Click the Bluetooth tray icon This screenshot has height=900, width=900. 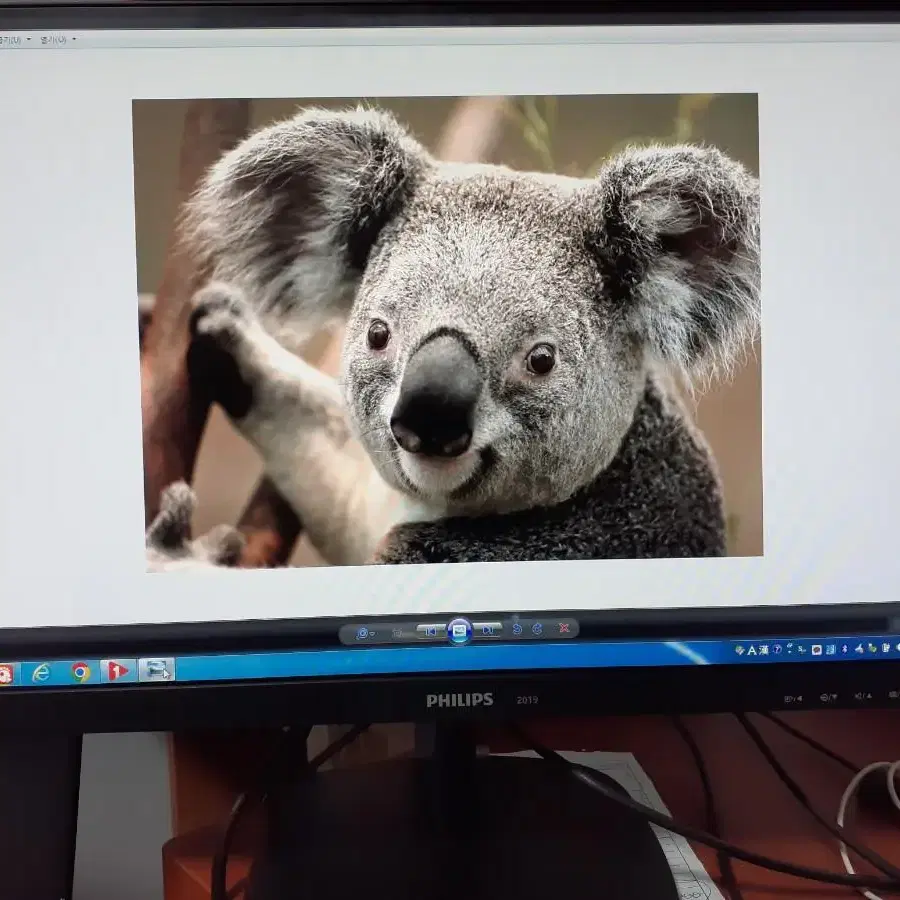click(844, 649)
